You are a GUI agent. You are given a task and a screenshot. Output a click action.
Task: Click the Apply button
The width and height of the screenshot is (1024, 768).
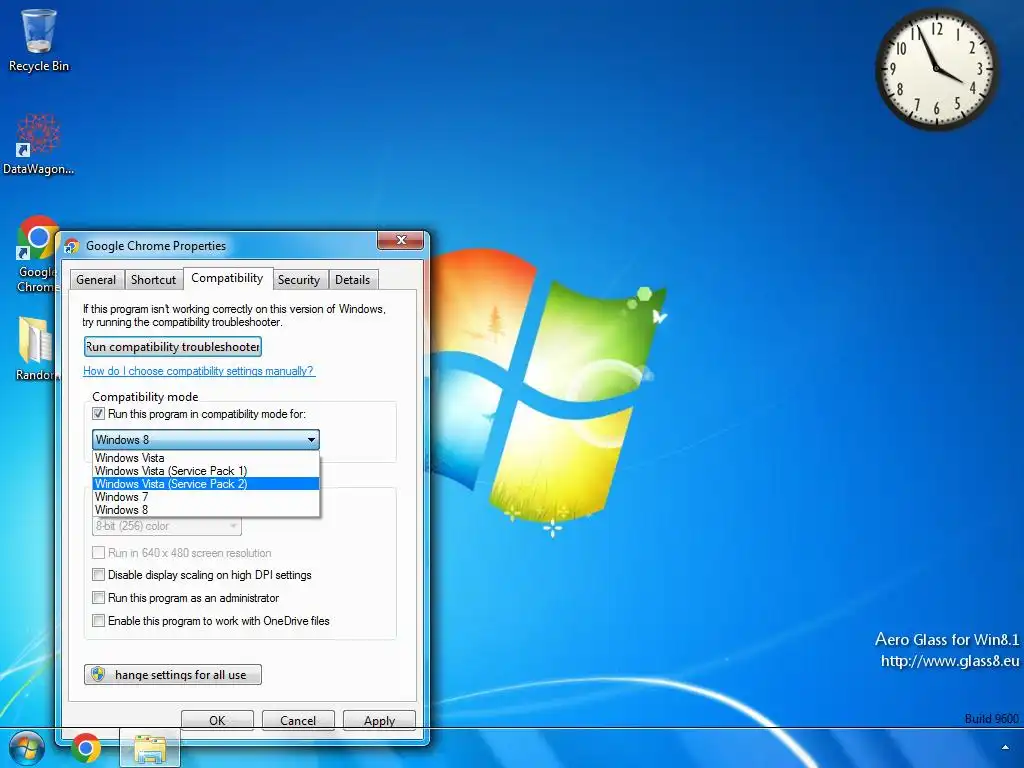[x=379, y=720]
